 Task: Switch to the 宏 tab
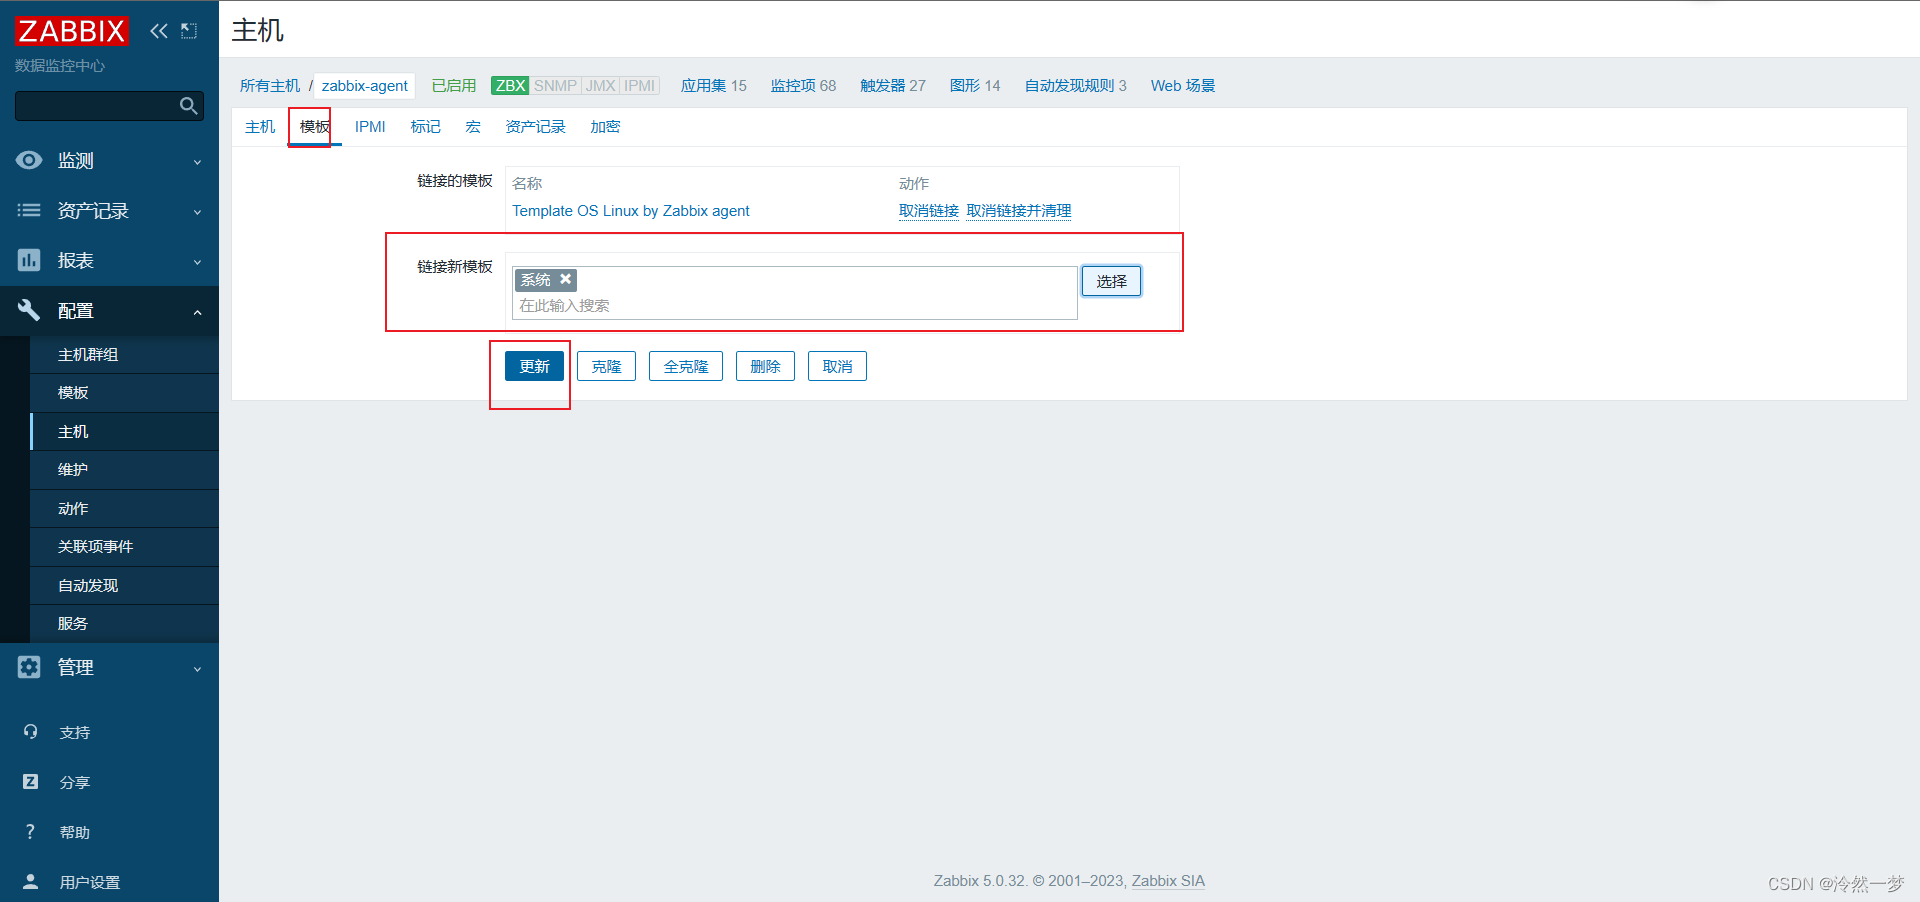[x=473, y=127]
